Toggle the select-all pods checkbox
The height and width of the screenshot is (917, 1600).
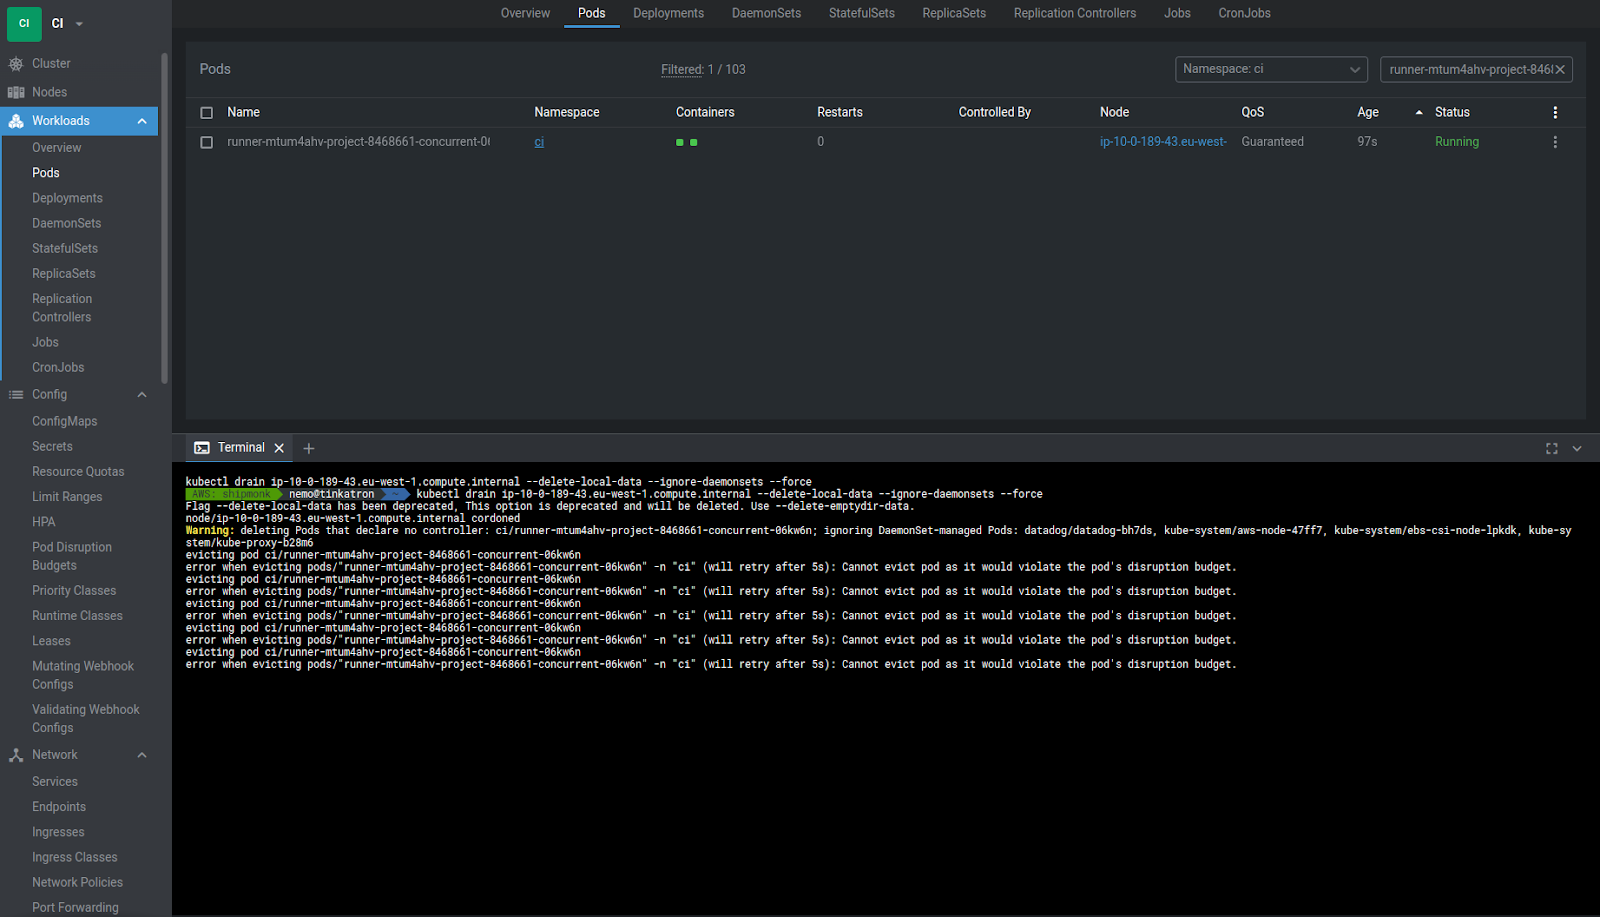207,113
